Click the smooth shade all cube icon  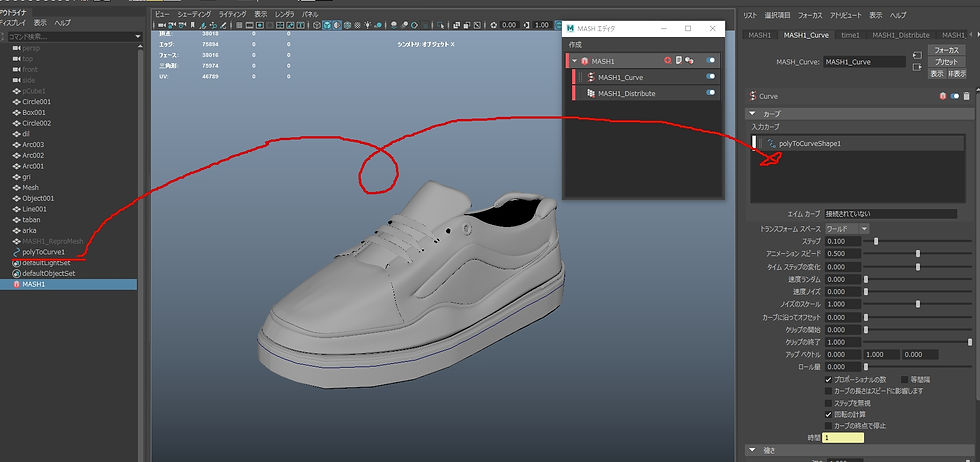tap(327, 25)
